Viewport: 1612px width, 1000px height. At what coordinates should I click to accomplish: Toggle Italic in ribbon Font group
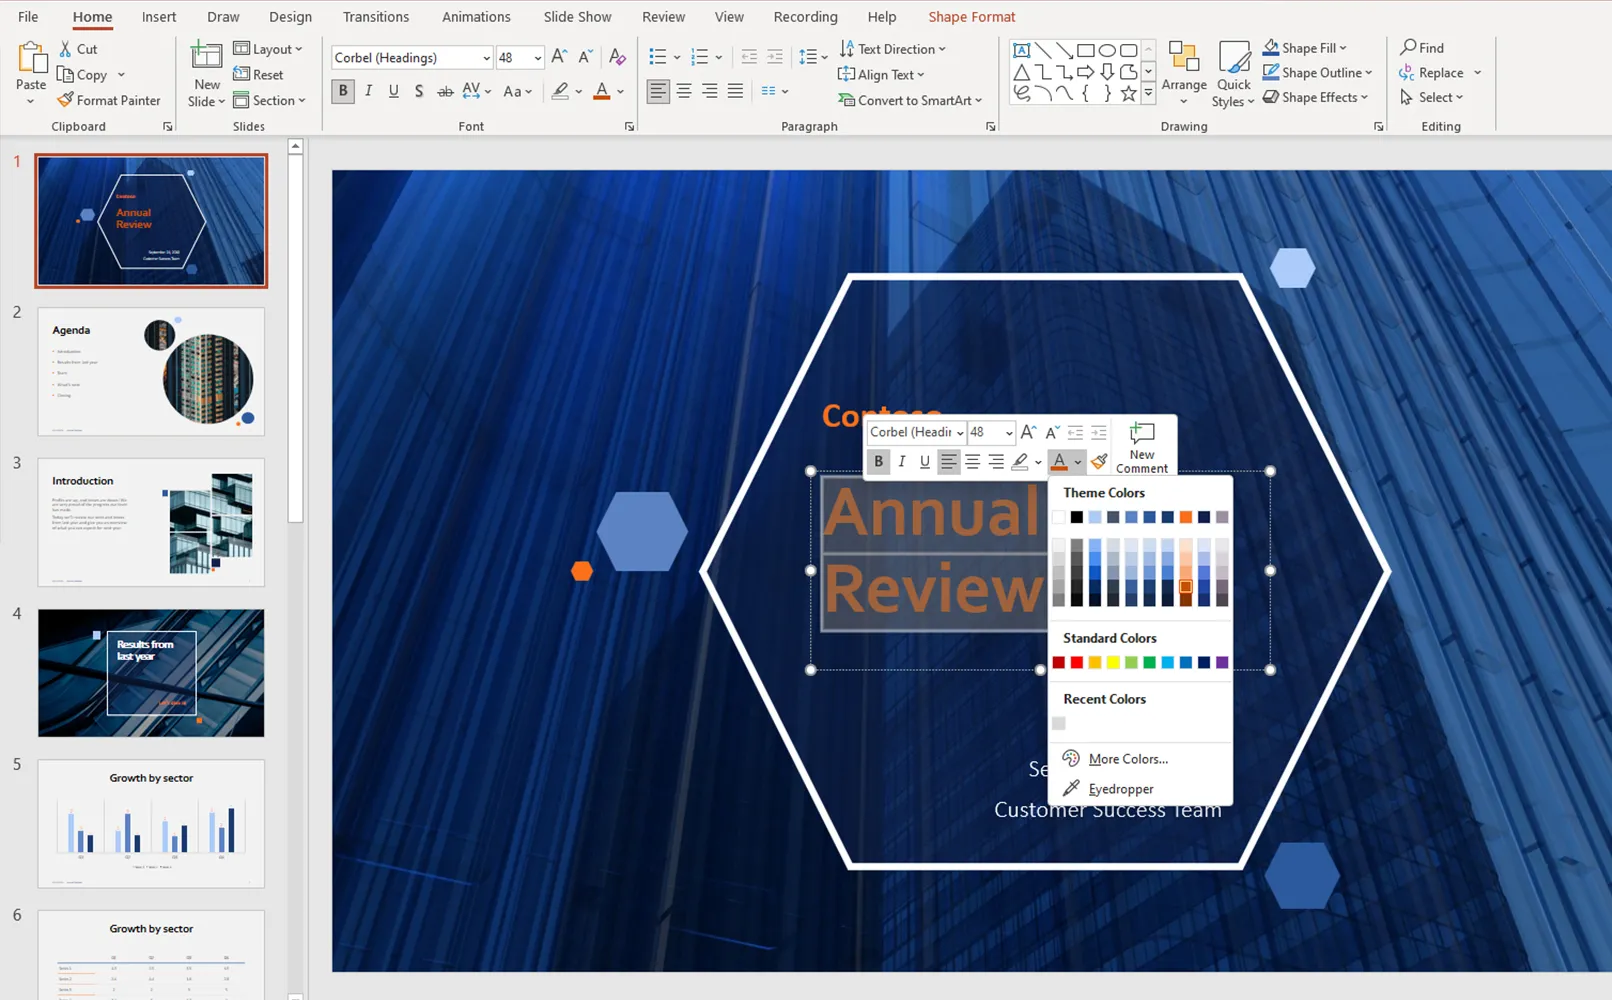click(368, 91)
